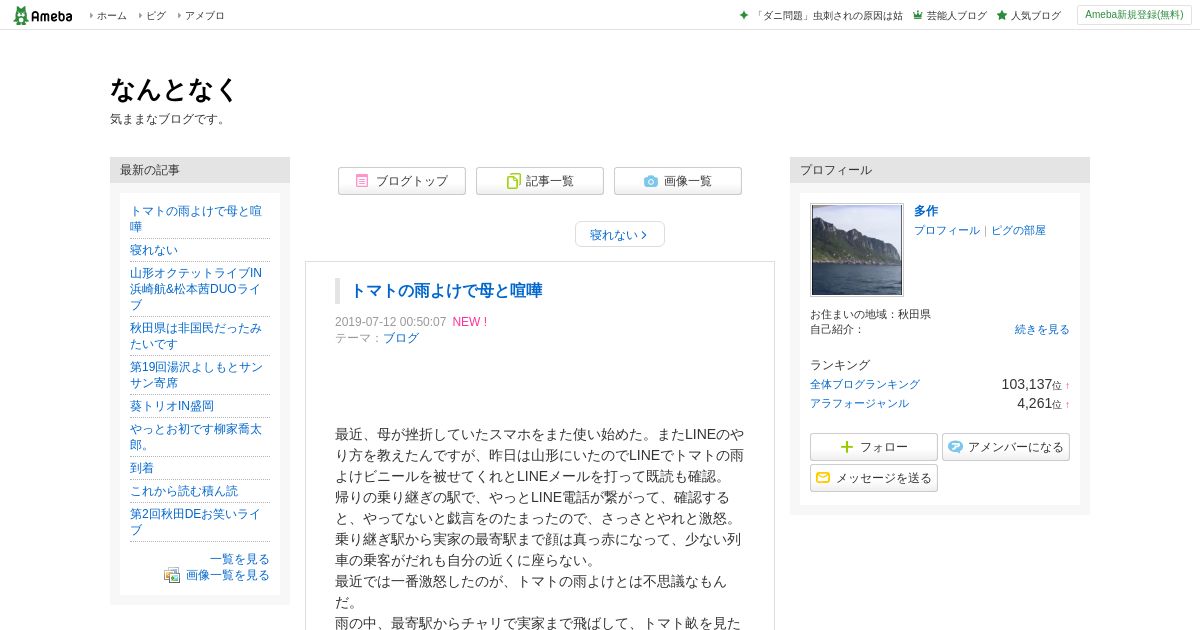Click the フォロー button
Screen dimensions: 1200x630
point(874,447)
